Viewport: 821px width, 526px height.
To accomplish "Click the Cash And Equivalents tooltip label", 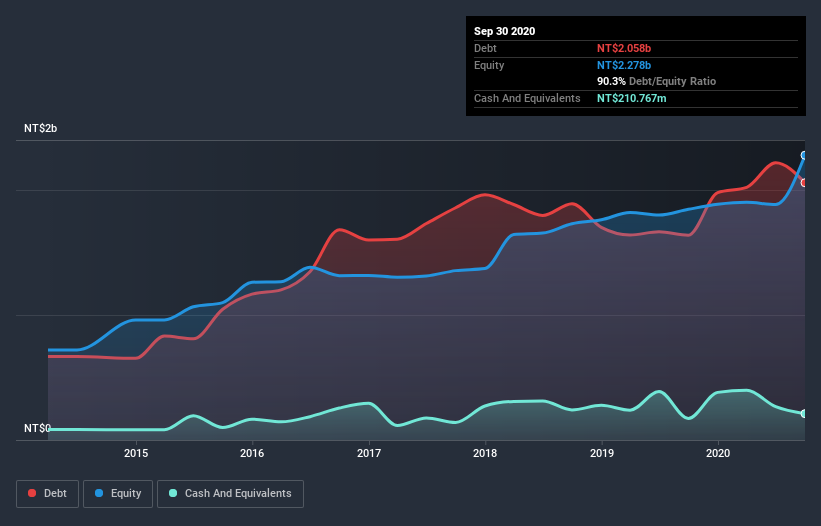I will click(x=527, y=98).
